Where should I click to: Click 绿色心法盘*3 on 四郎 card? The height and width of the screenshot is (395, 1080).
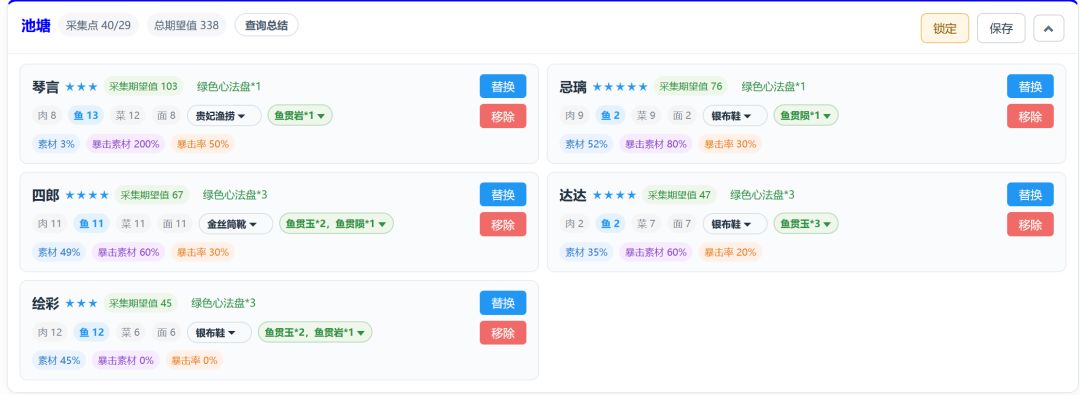(235, 195)
